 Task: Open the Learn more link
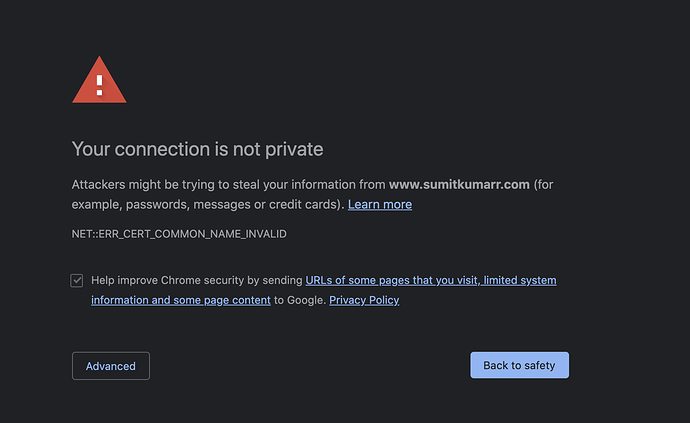[380, 204]
